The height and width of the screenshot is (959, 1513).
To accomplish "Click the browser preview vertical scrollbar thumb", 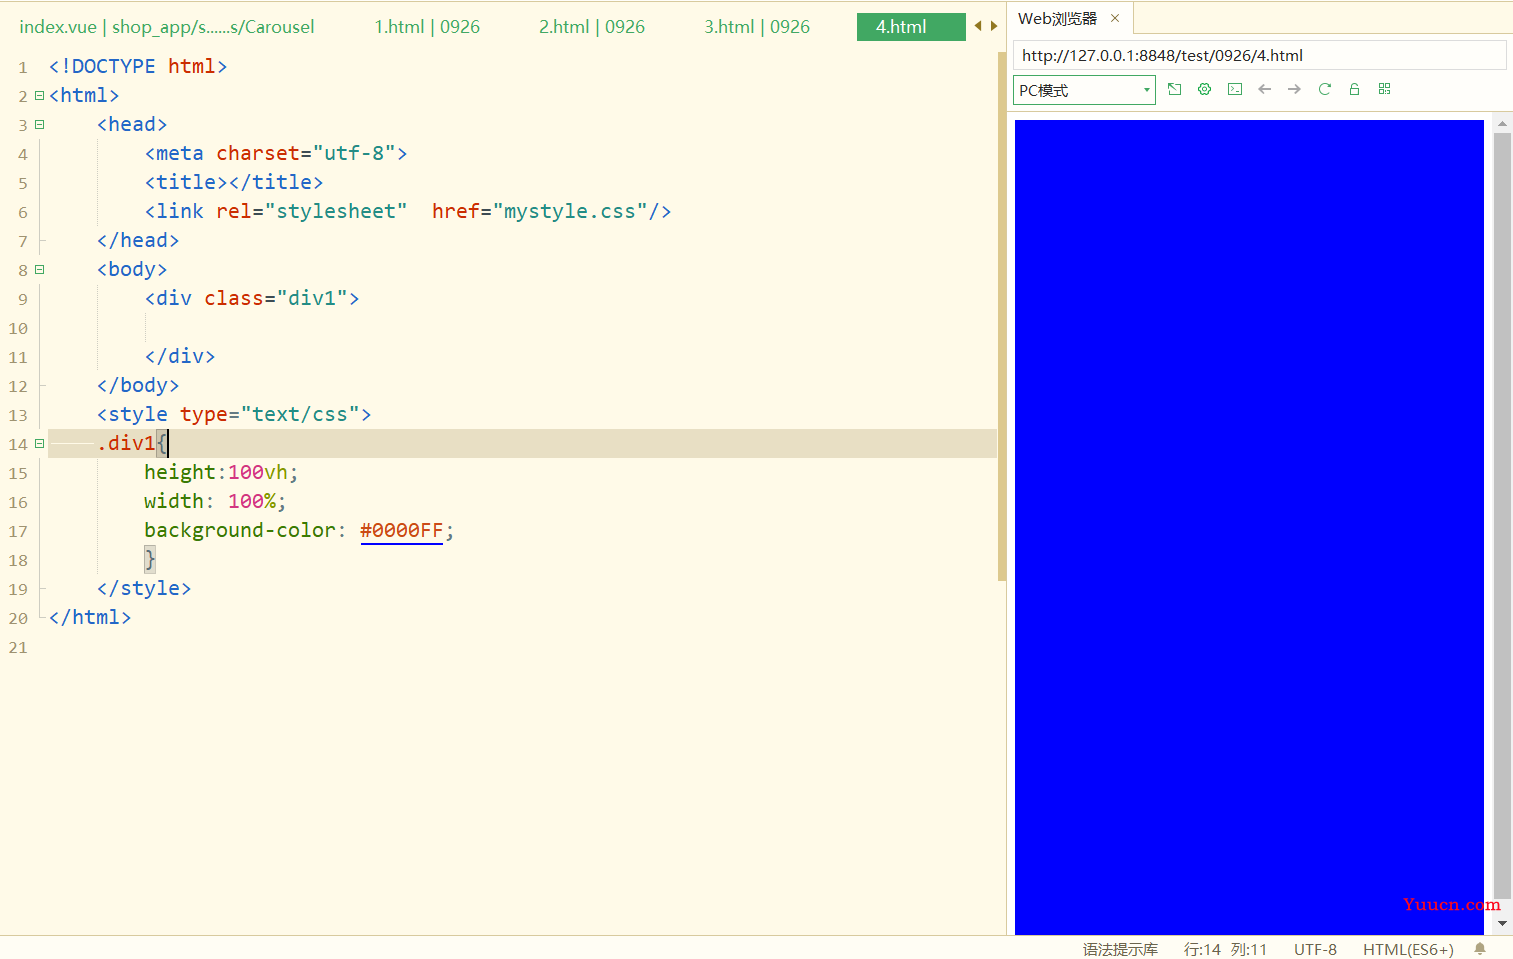I will pyautogui.click(x=1502, y=515).
